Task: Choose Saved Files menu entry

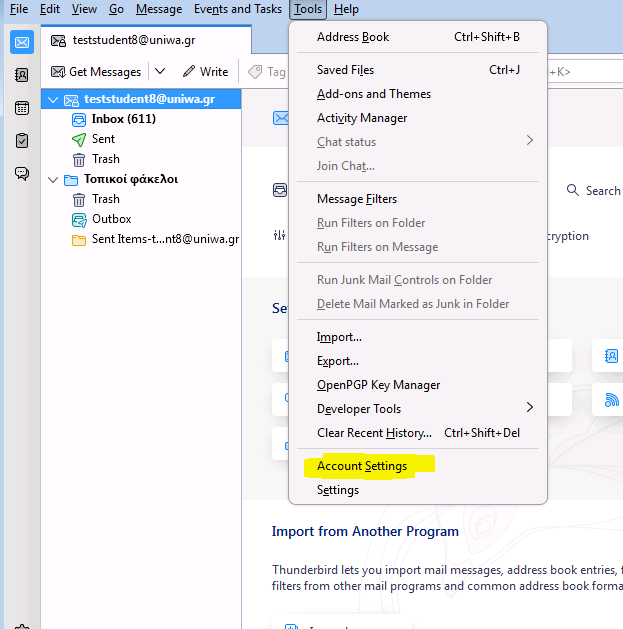Action: pos(418,70)
